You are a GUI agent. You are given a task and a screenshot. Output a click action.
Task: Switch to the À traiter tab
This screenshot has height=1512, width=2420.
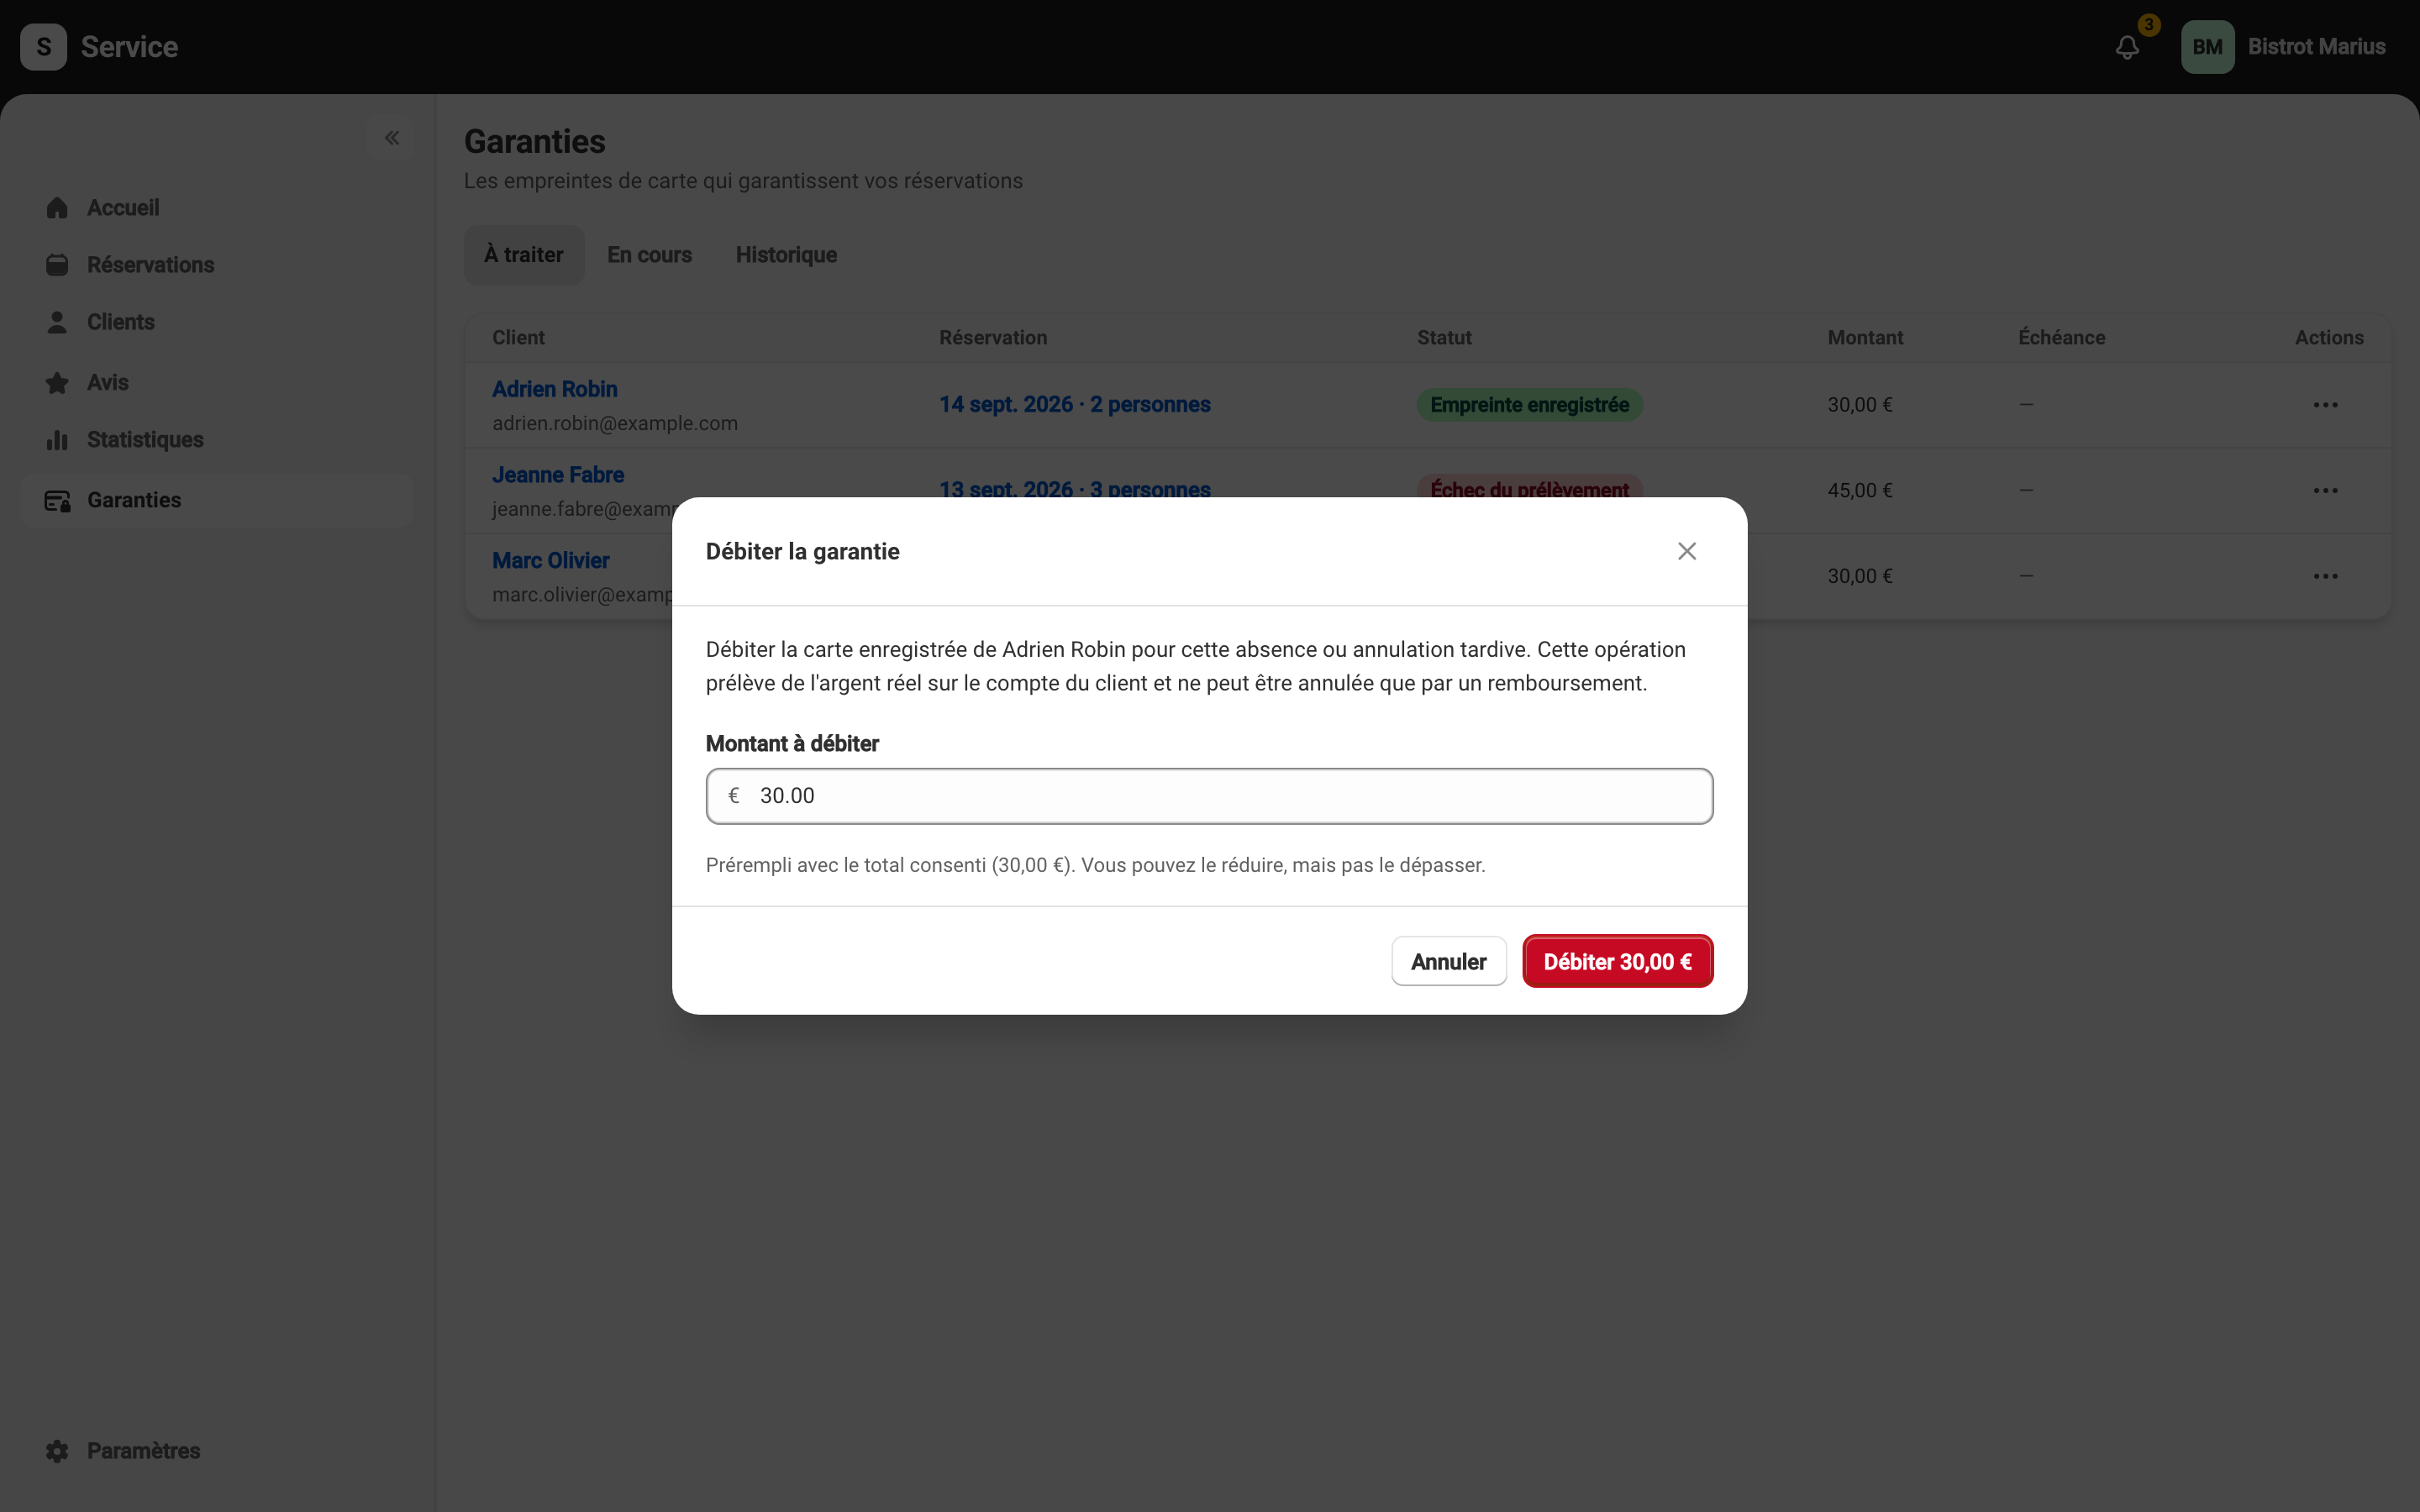[x=524, y=255]
